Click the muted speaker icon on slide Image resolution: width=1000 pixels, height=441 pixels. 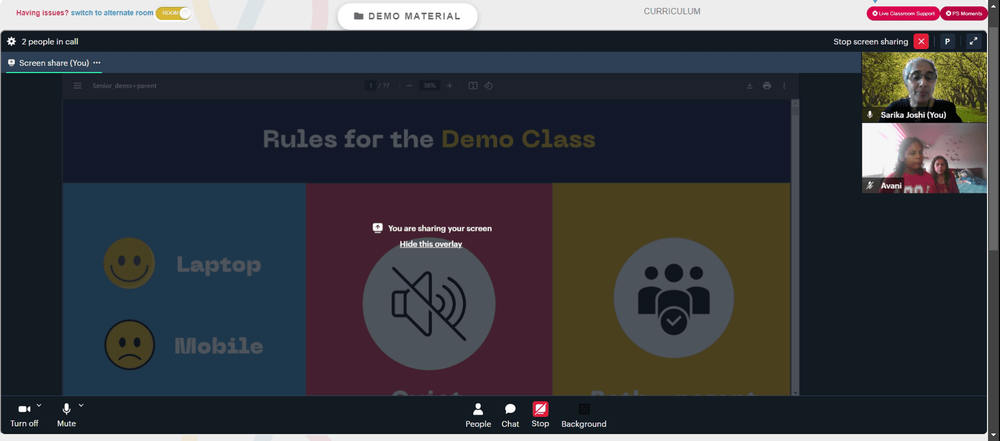(429, 303)
